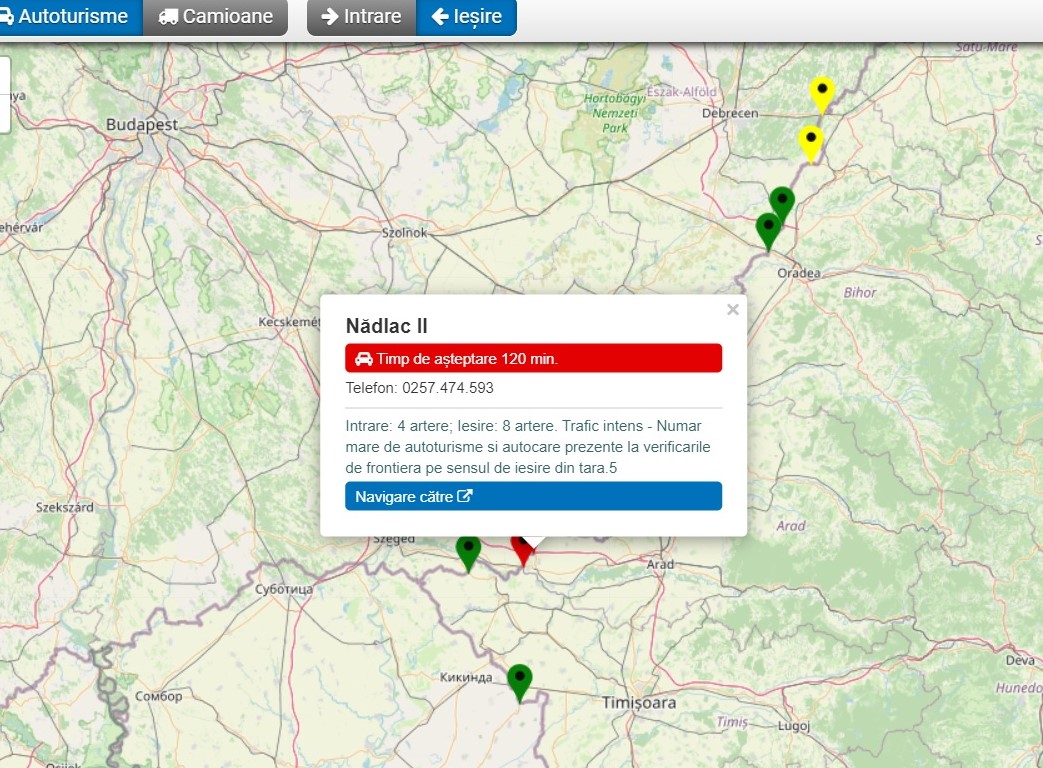This screenshot has height=768, width=1043.
Task: Open the green marker closest to Oradea
Action: (x=768, y=229)
